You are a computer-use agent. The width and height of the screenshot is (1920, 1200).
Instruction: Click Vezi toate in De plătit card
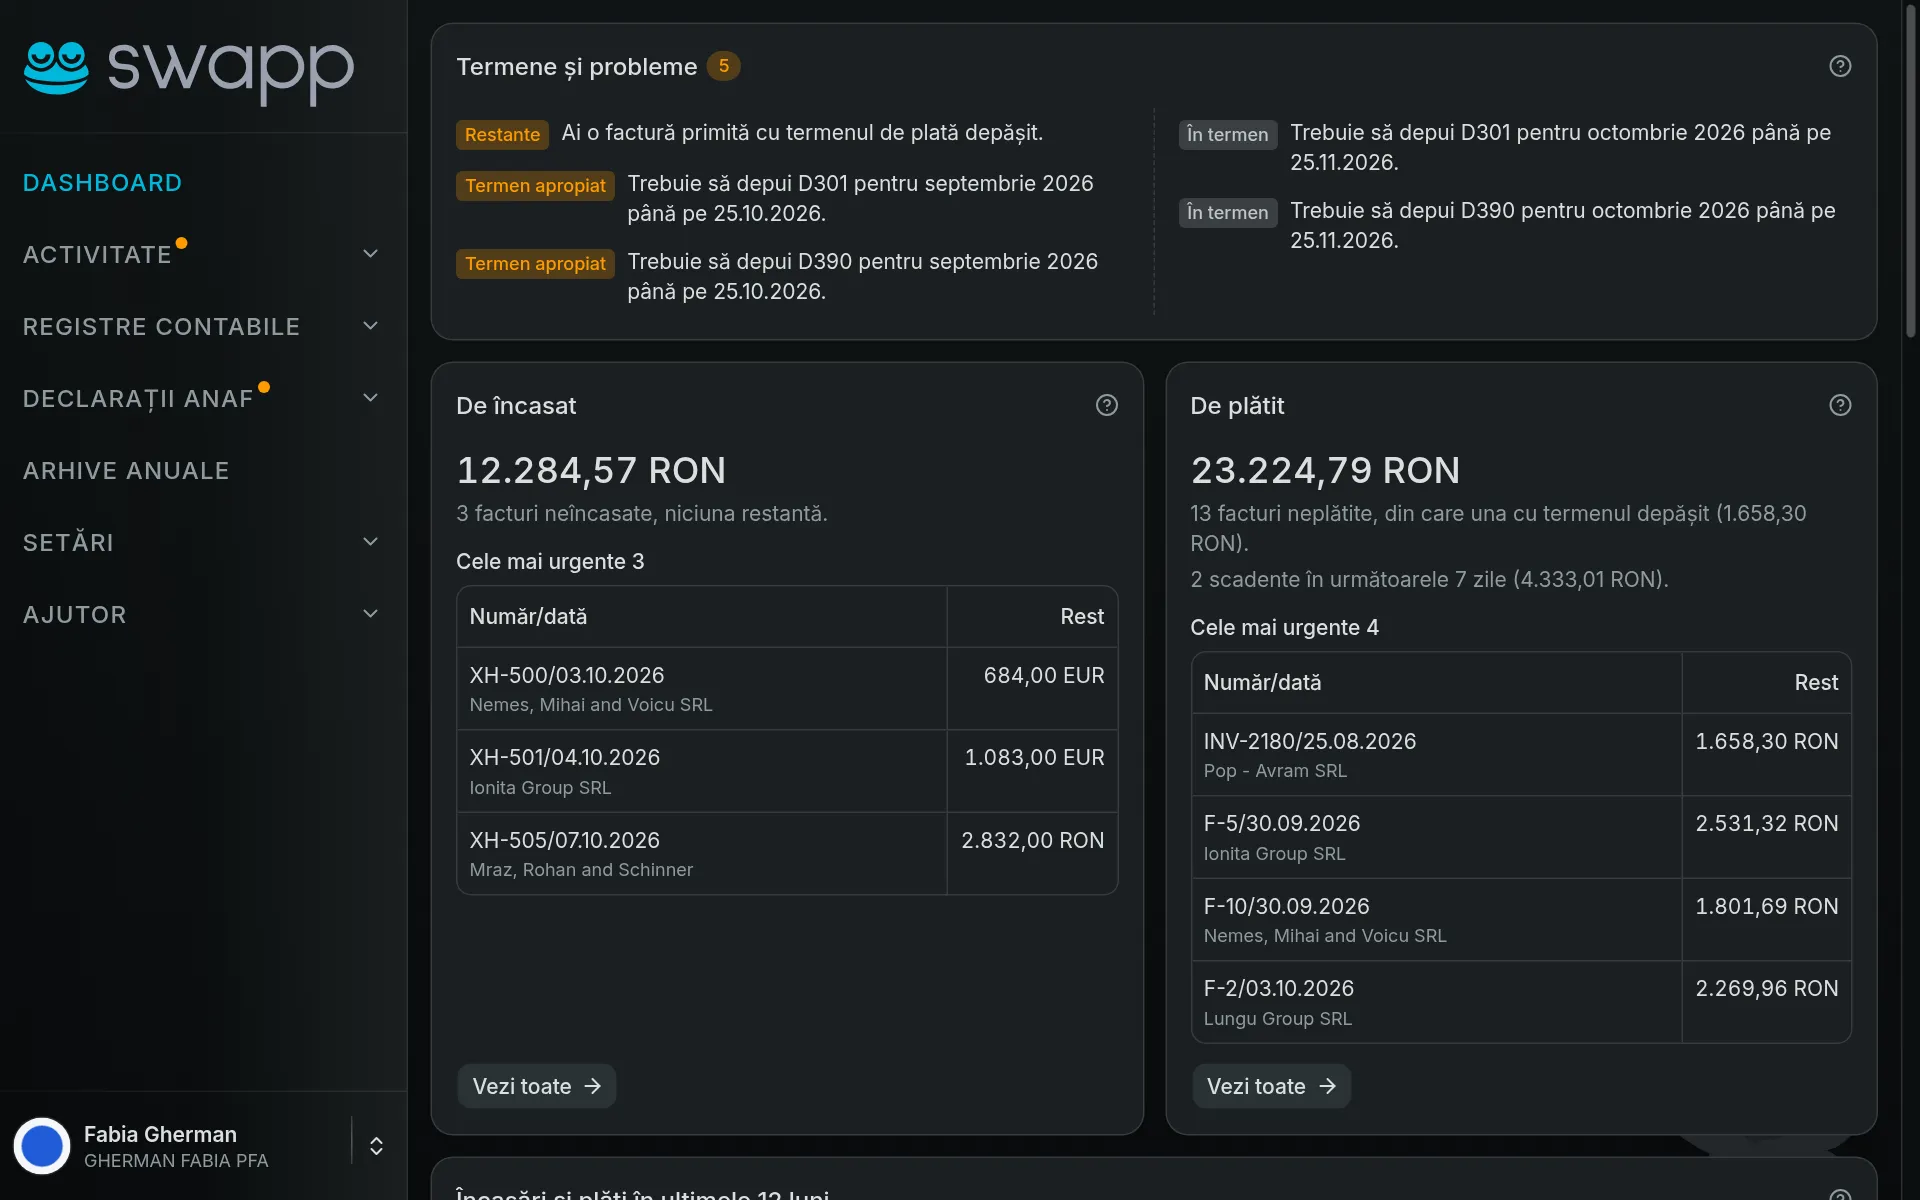[x=1271, y=1086]
